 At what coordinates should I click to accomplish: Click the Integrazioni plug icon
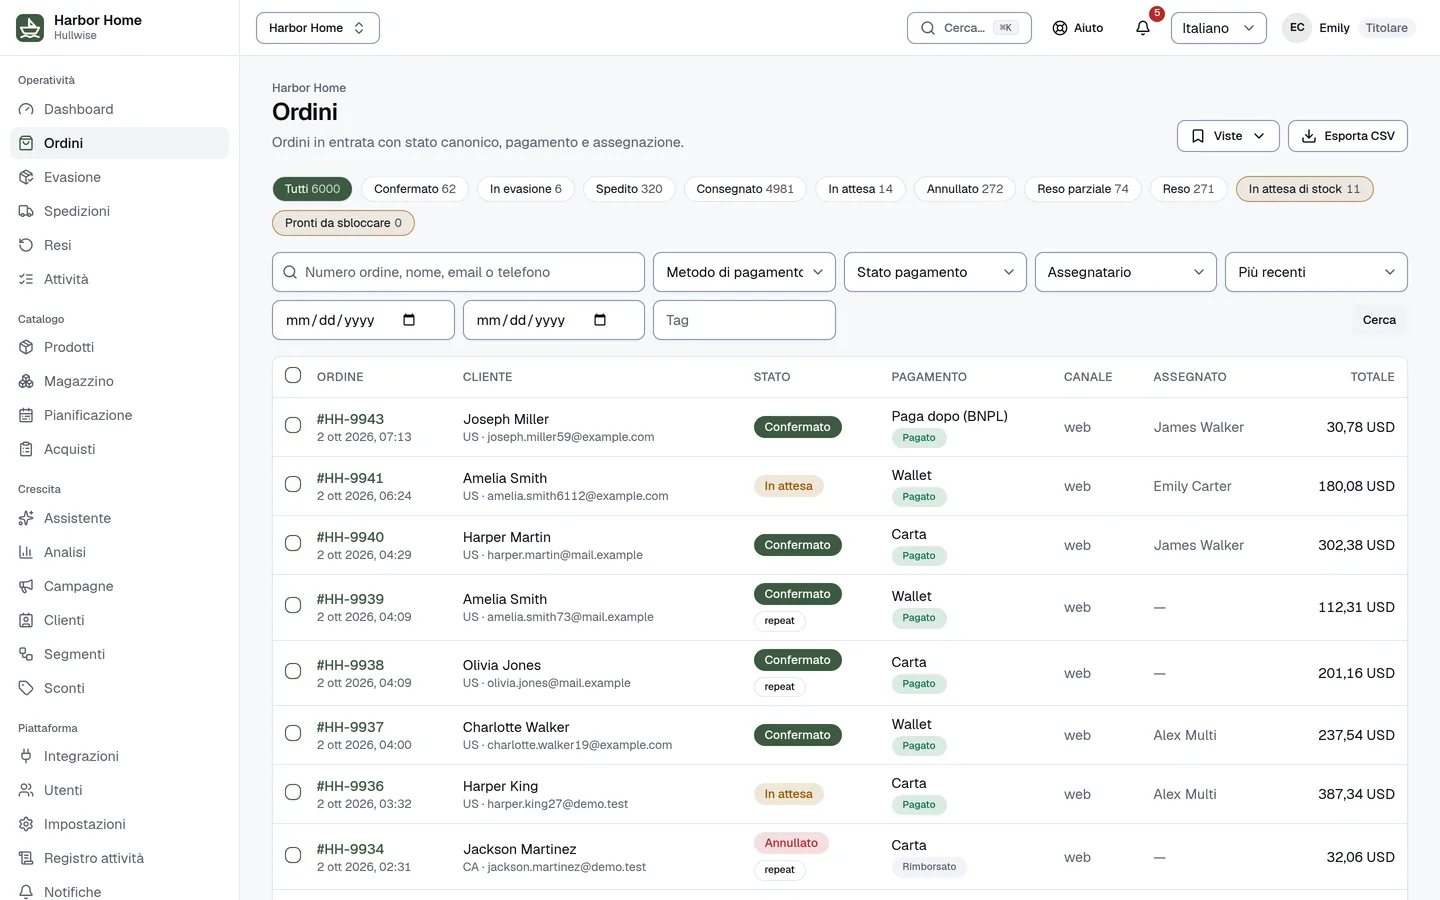(26, 756)
